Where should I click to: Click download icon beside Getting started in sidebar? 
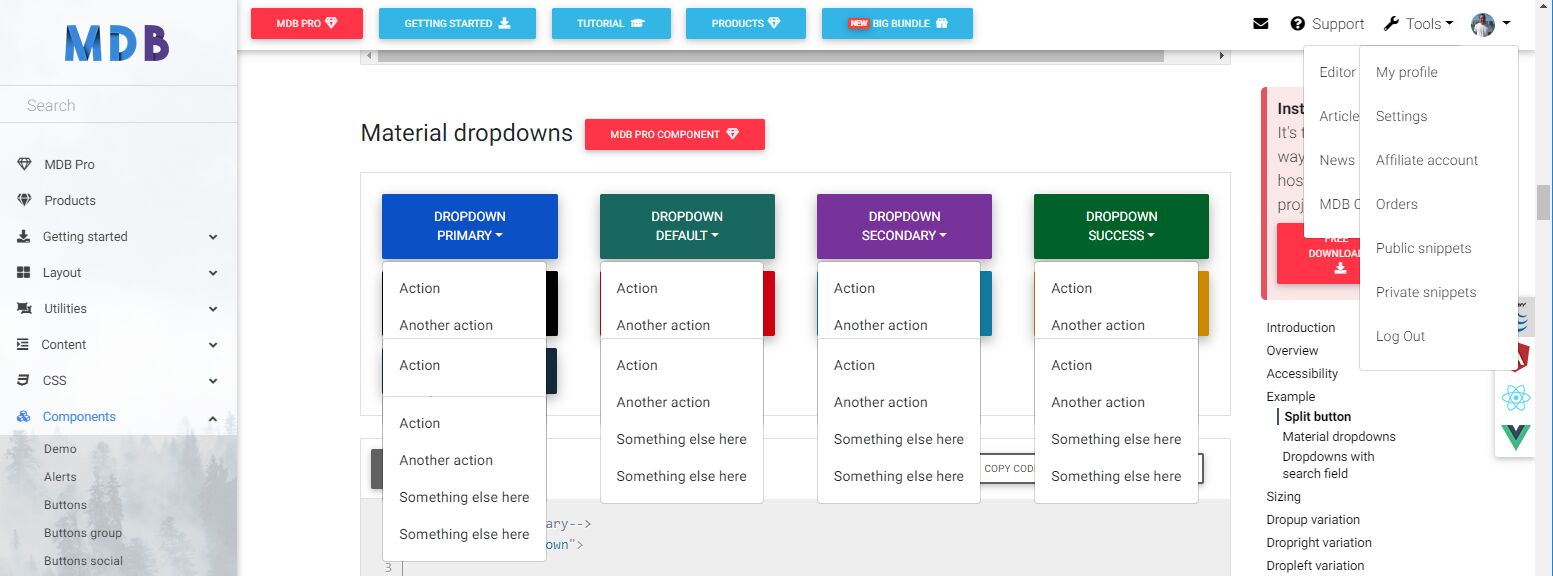(24, 237)
